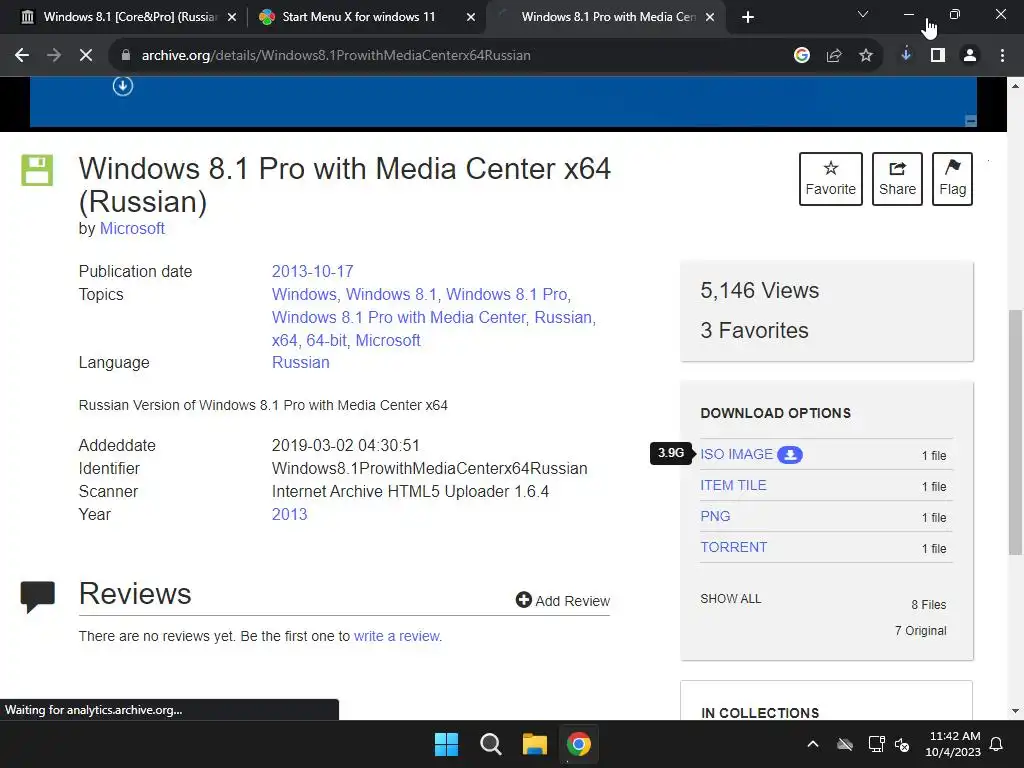1024x768 pixels.
Task: Open the Chrome three-dot menu
Action: (x=1002, y=56)
